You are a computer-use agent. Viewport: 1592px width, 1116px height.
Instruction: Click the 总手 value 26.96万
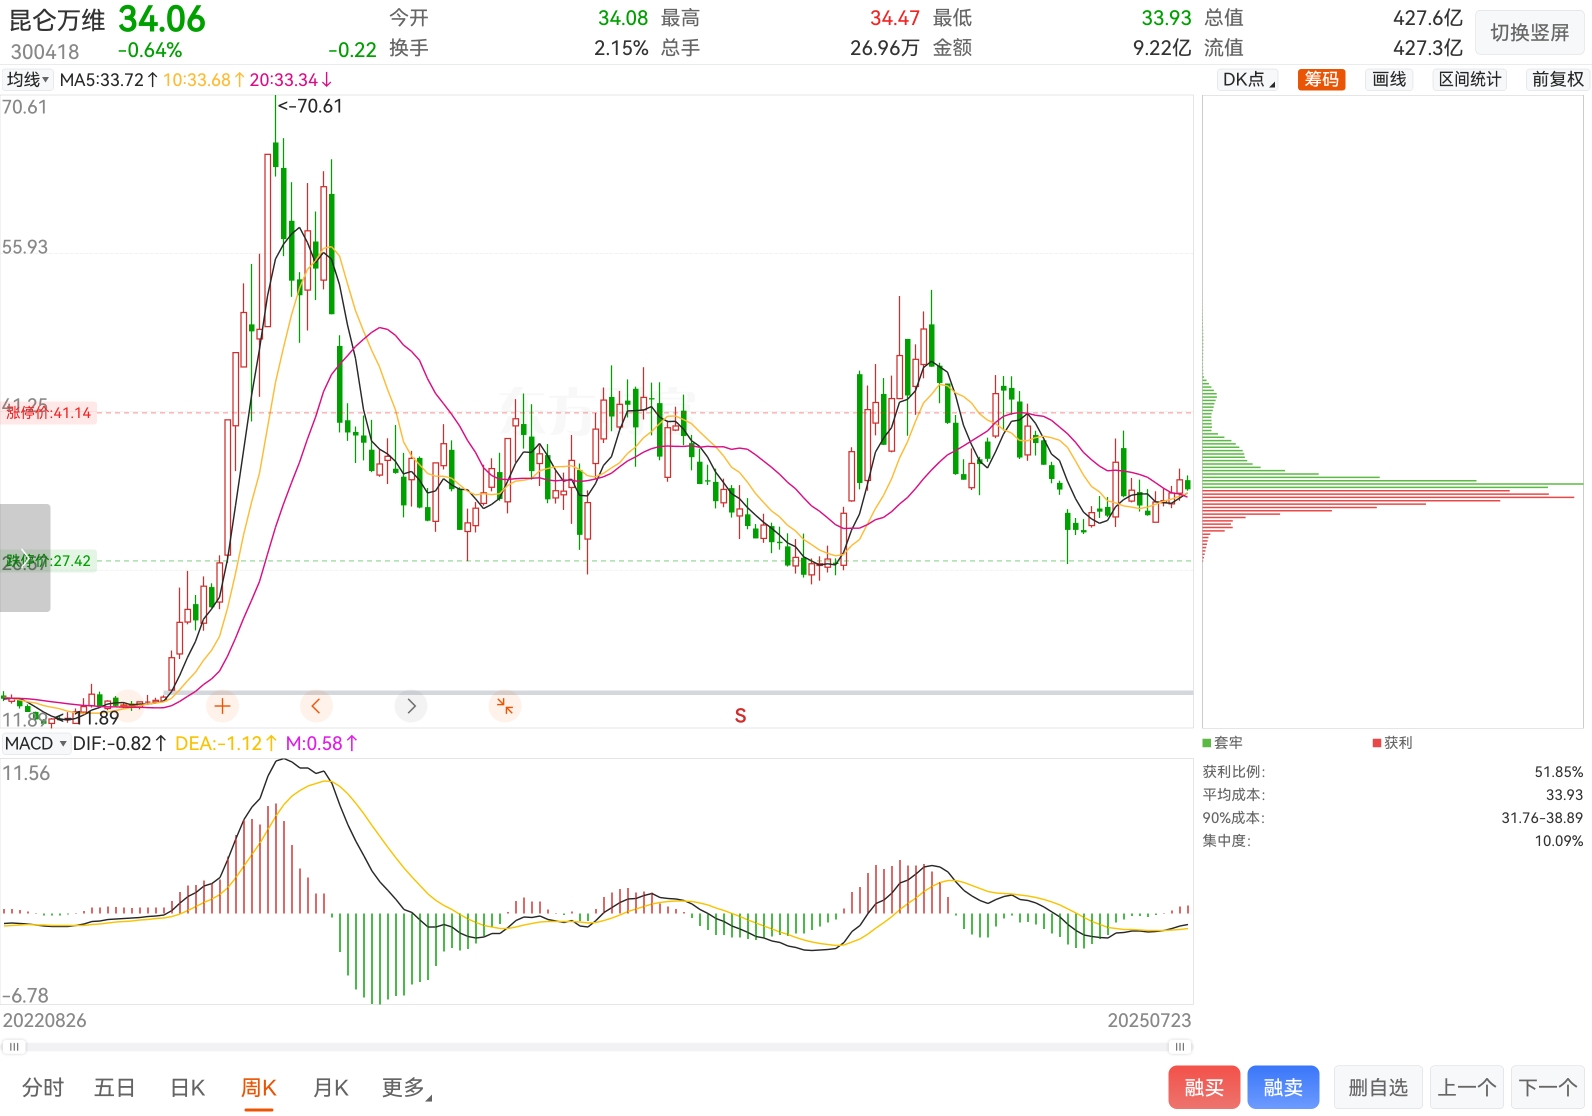pos(884,48)
